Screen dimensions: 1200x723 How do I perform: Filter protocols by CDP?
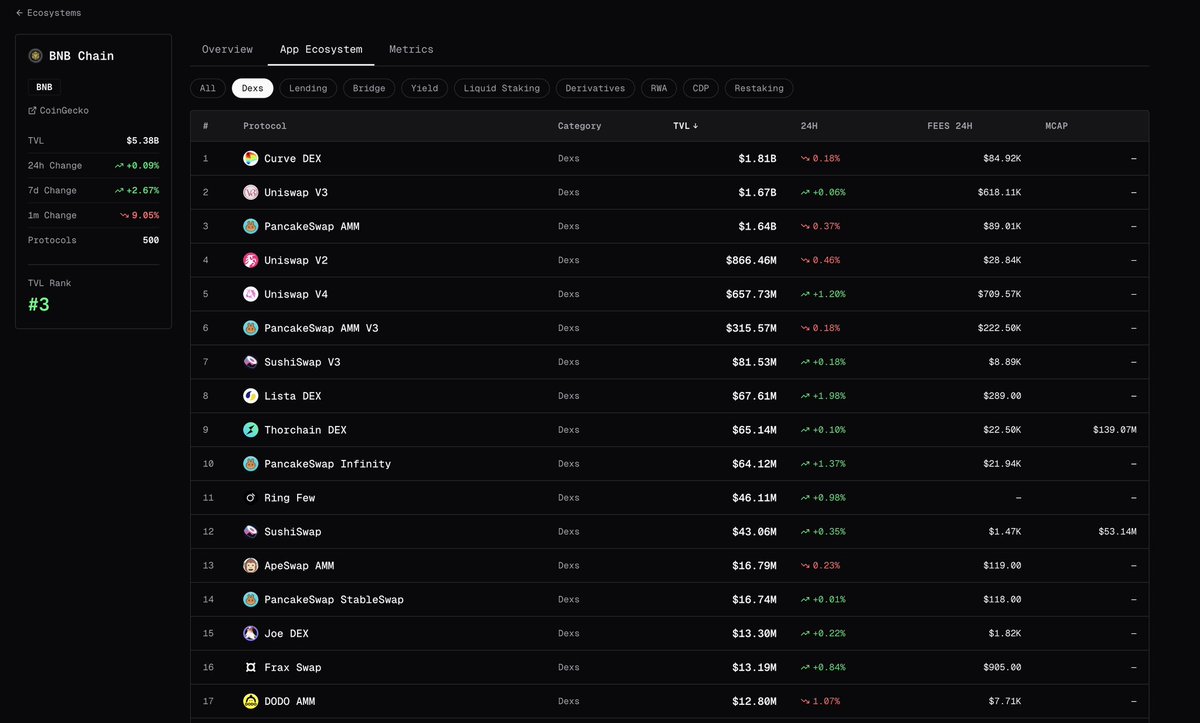click(x=701, y=88)
